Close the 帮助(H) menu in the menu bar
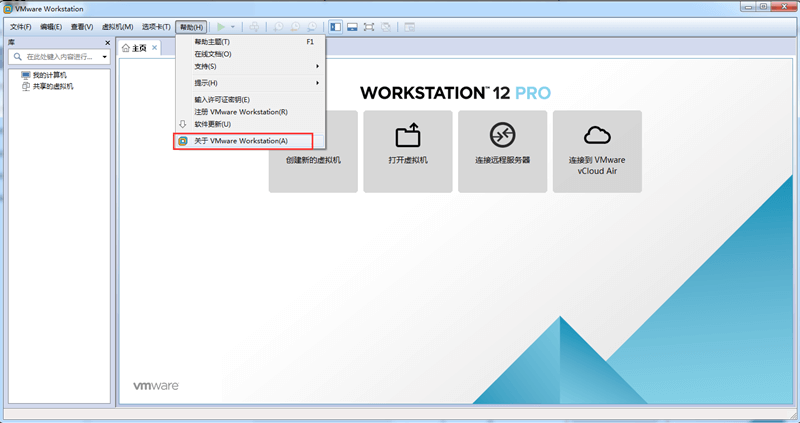800x423 pixels. pos(191,27)
